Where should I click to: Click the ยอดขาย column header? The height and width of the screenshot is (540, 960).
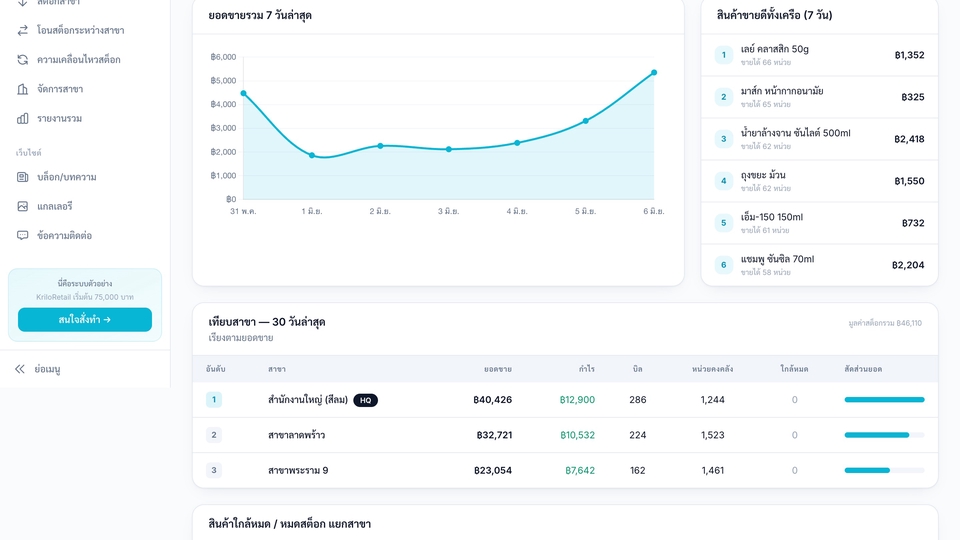coord(497,369)
